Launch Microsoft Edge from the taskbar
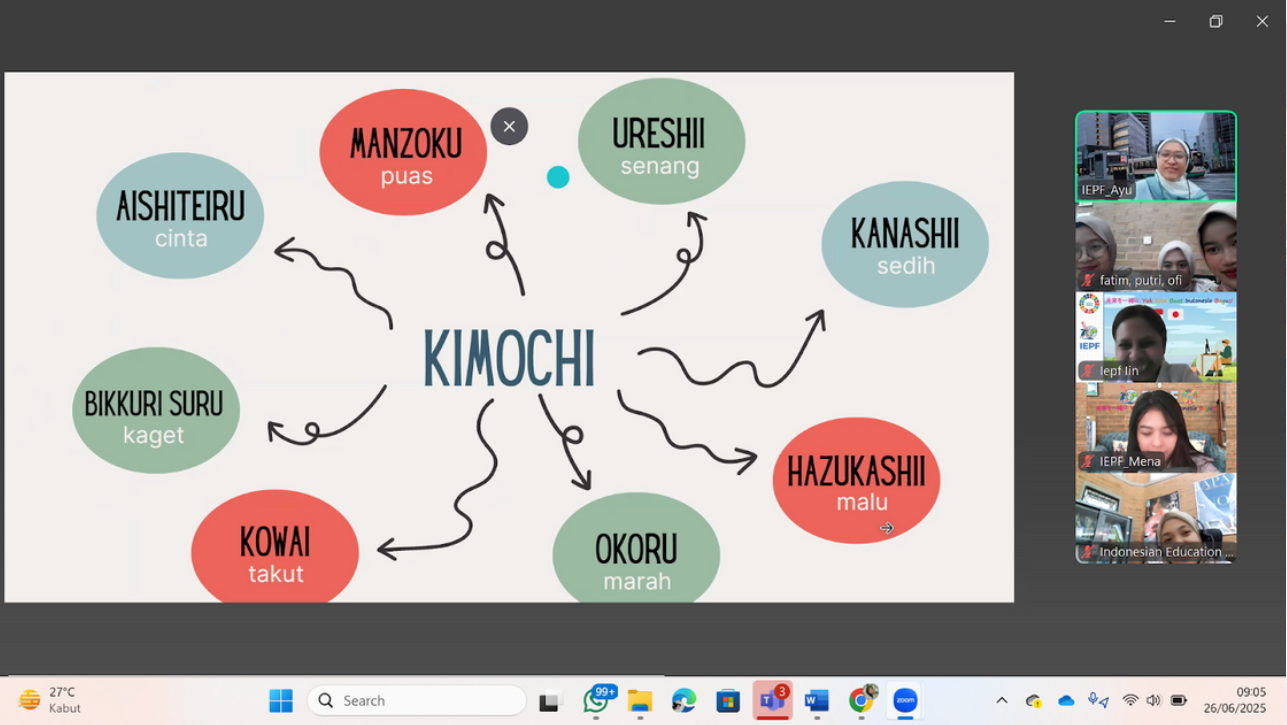 pos(684,701)
